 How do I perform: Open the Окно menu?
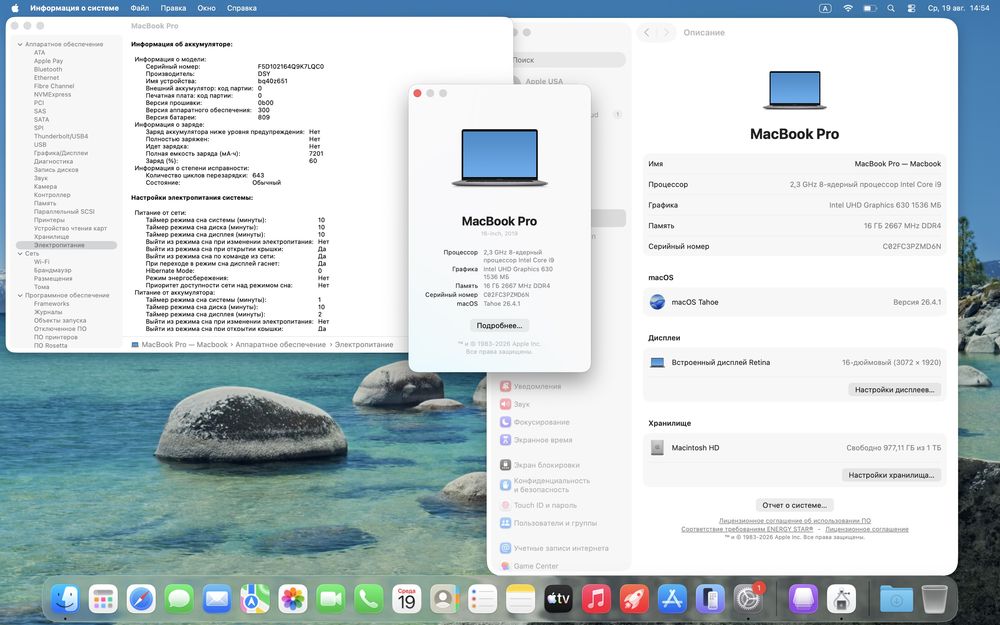click(x=207, y=8)
